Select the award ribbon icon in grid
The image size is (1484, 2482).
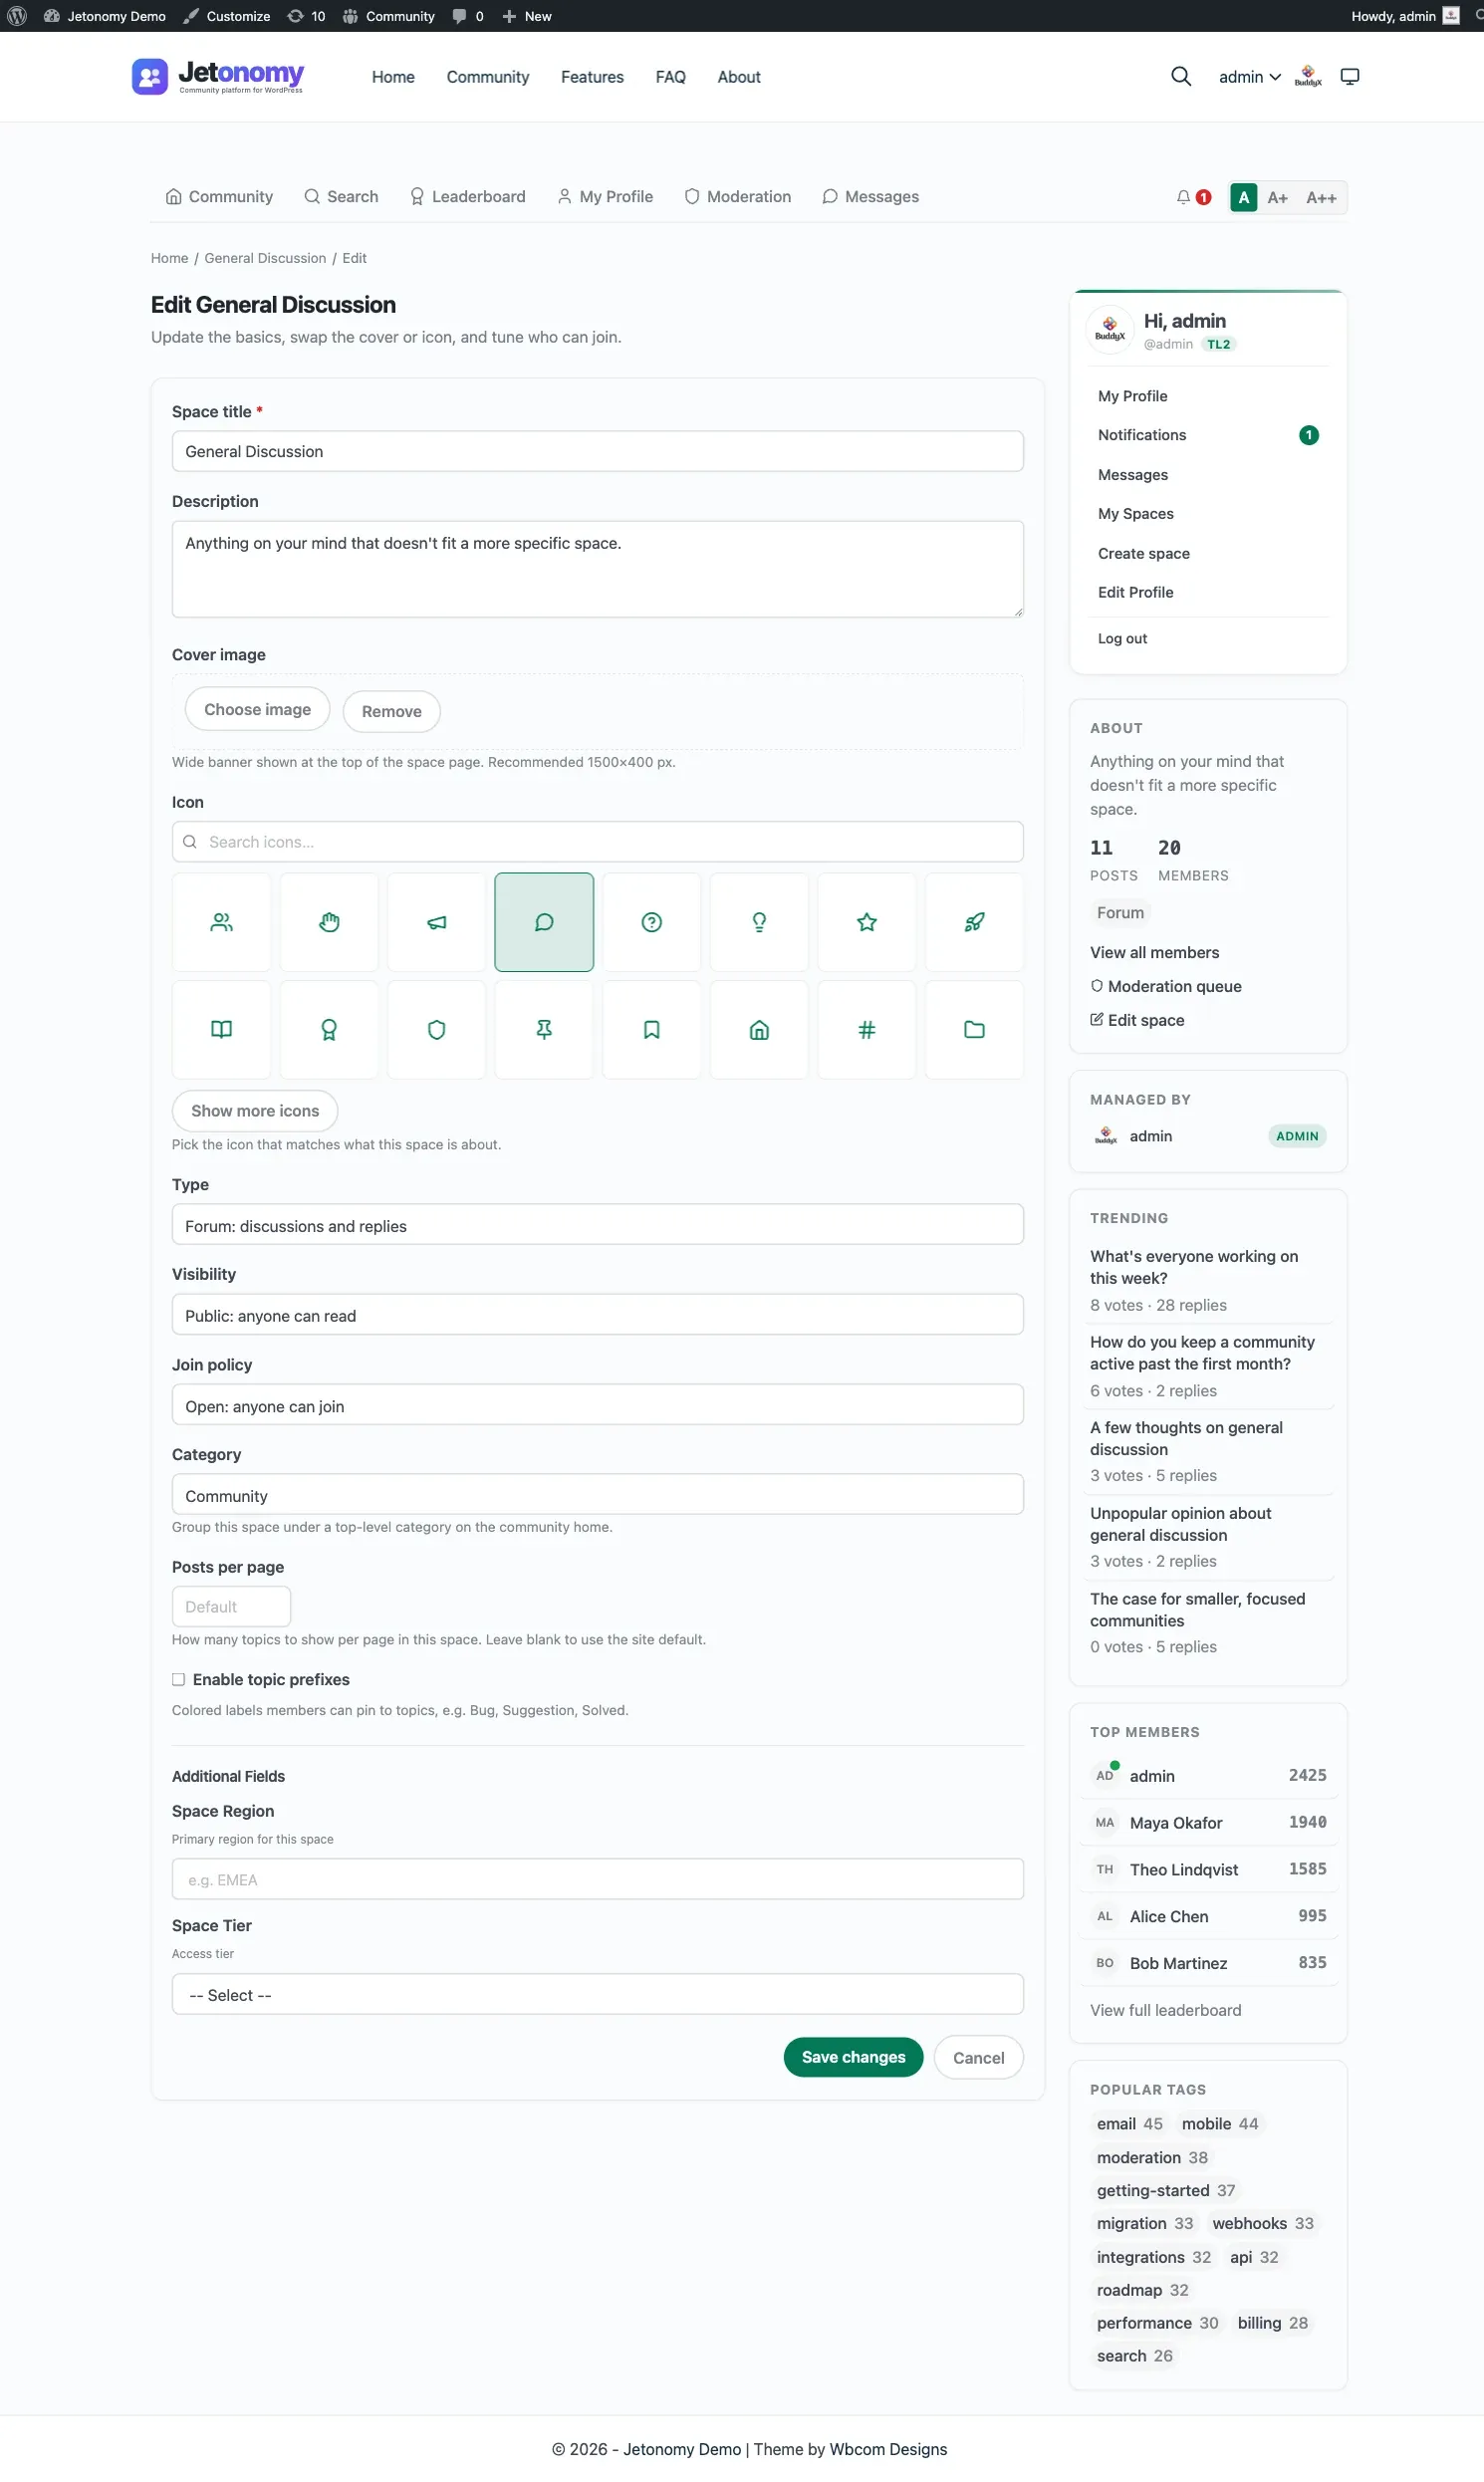[329, 1030]
